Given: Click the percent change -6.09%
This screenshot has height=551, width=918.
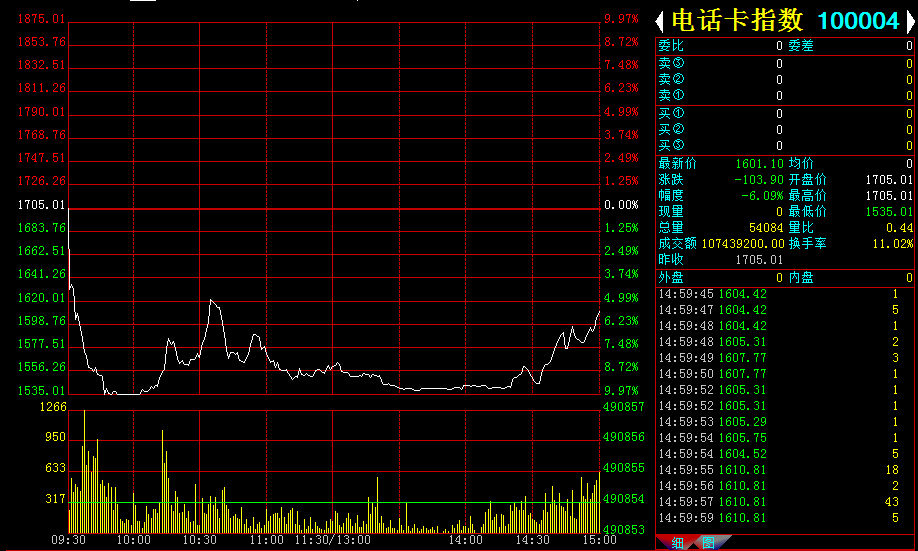Looking at the screenshot, I should 762,196.
